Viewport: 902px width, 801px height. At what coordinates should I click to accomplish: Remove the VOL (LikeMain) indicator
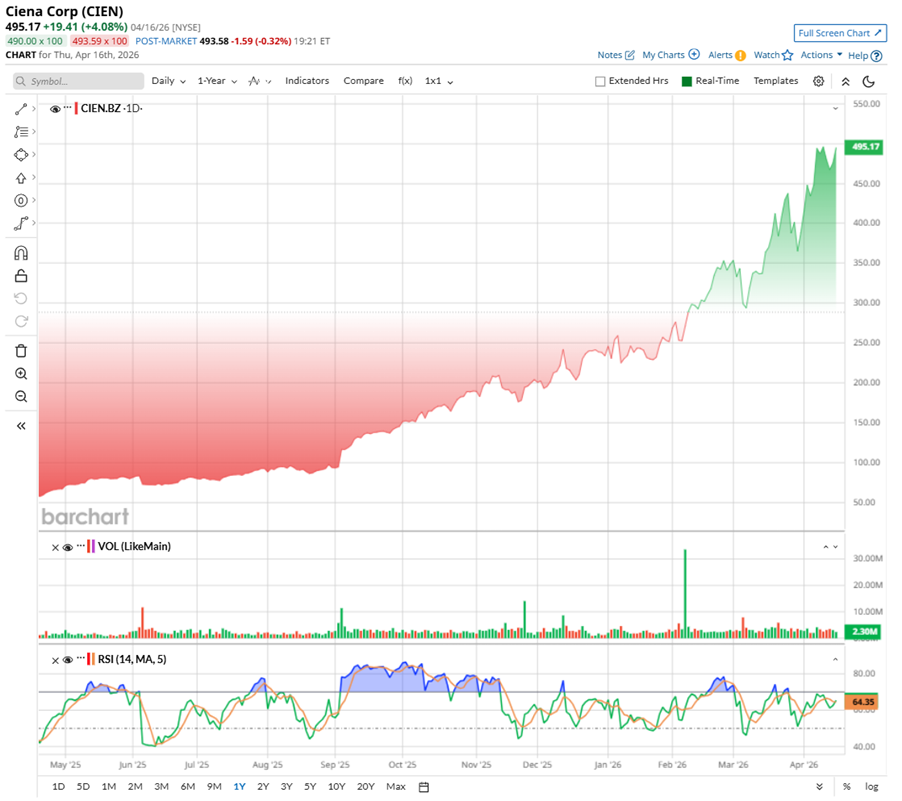click(x=55, y=547)
